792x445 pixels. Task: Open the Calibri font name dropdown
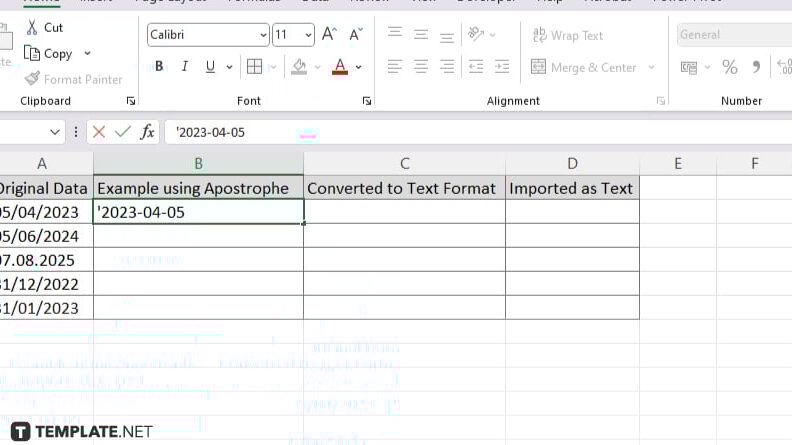pyautogui.click(x=263, y=35)
